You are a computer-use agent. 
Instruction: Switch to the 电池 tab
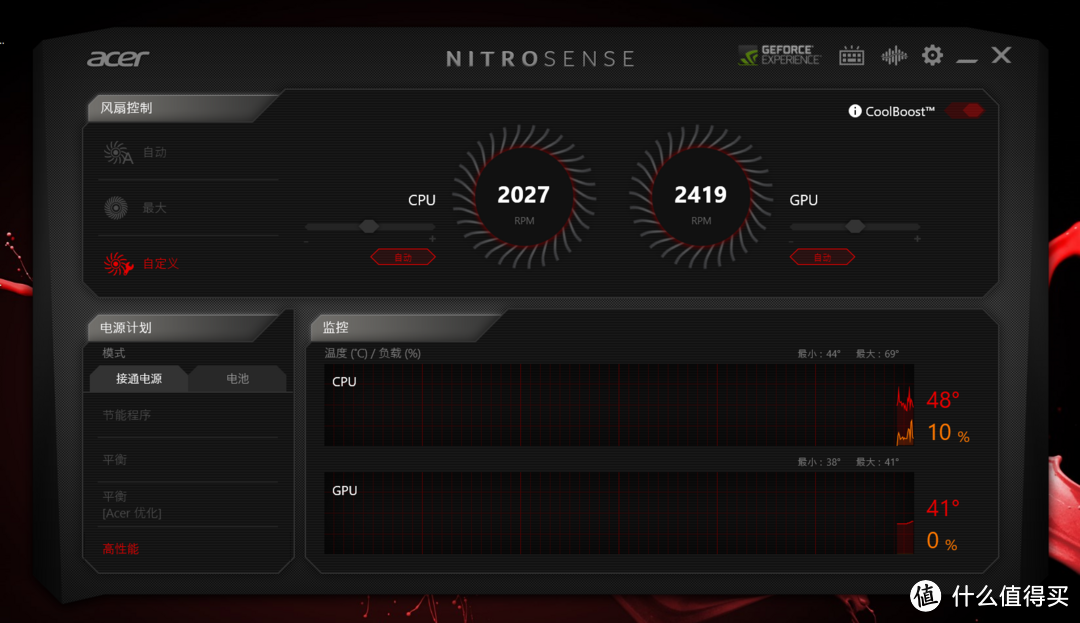[x=238, y=379]
